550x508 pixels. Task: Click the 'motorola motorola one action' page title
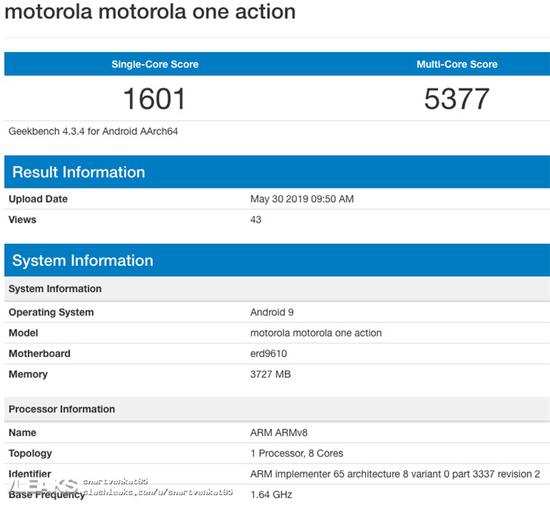(x=150, y=11)
